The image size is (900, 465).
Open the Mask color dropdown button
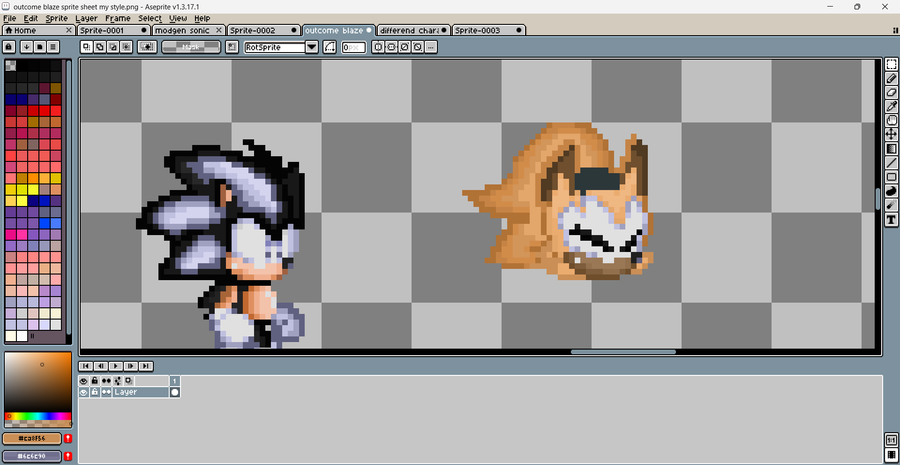(191, 47)
